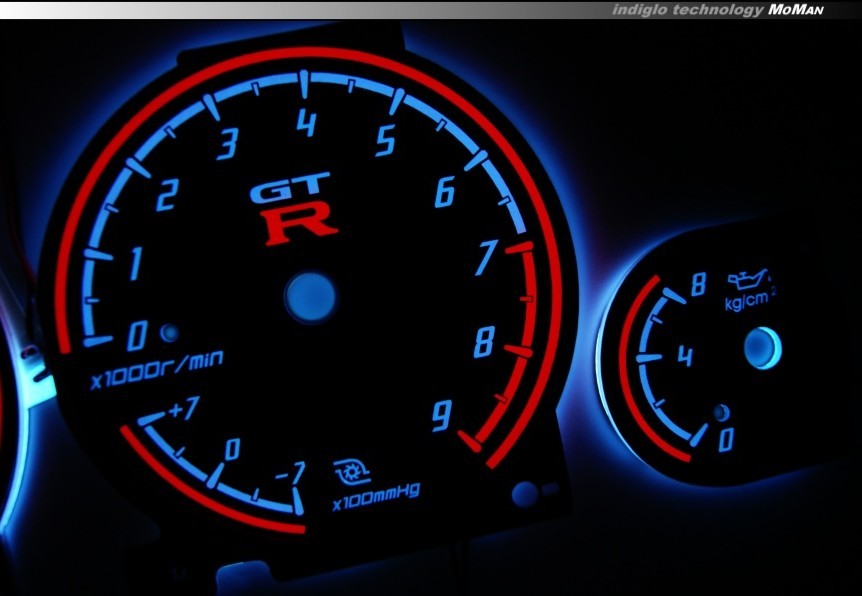Click the tachometer number 7 near redline
This screenshot has height=596, width=862.
(486, 257)
